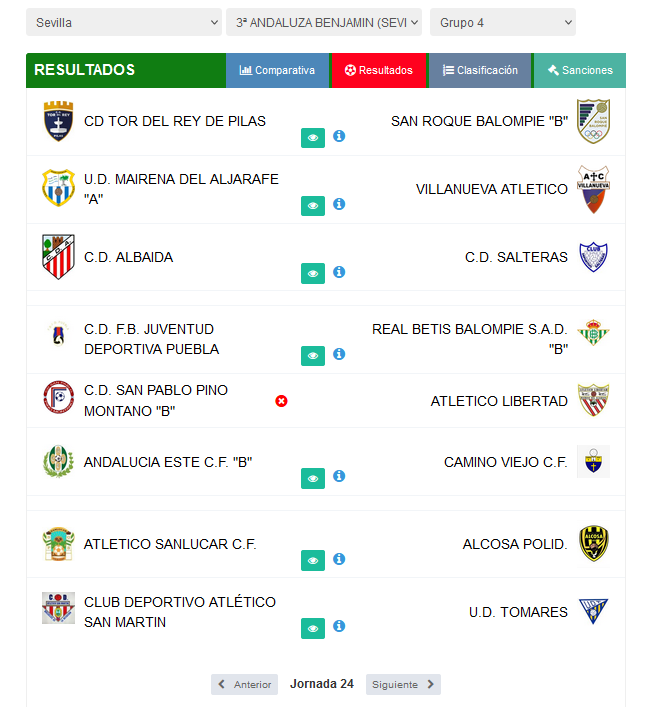652x707 pixels.
Task: Click info icon for C.D. Albaida match
Action: click(x=339, y=272)
